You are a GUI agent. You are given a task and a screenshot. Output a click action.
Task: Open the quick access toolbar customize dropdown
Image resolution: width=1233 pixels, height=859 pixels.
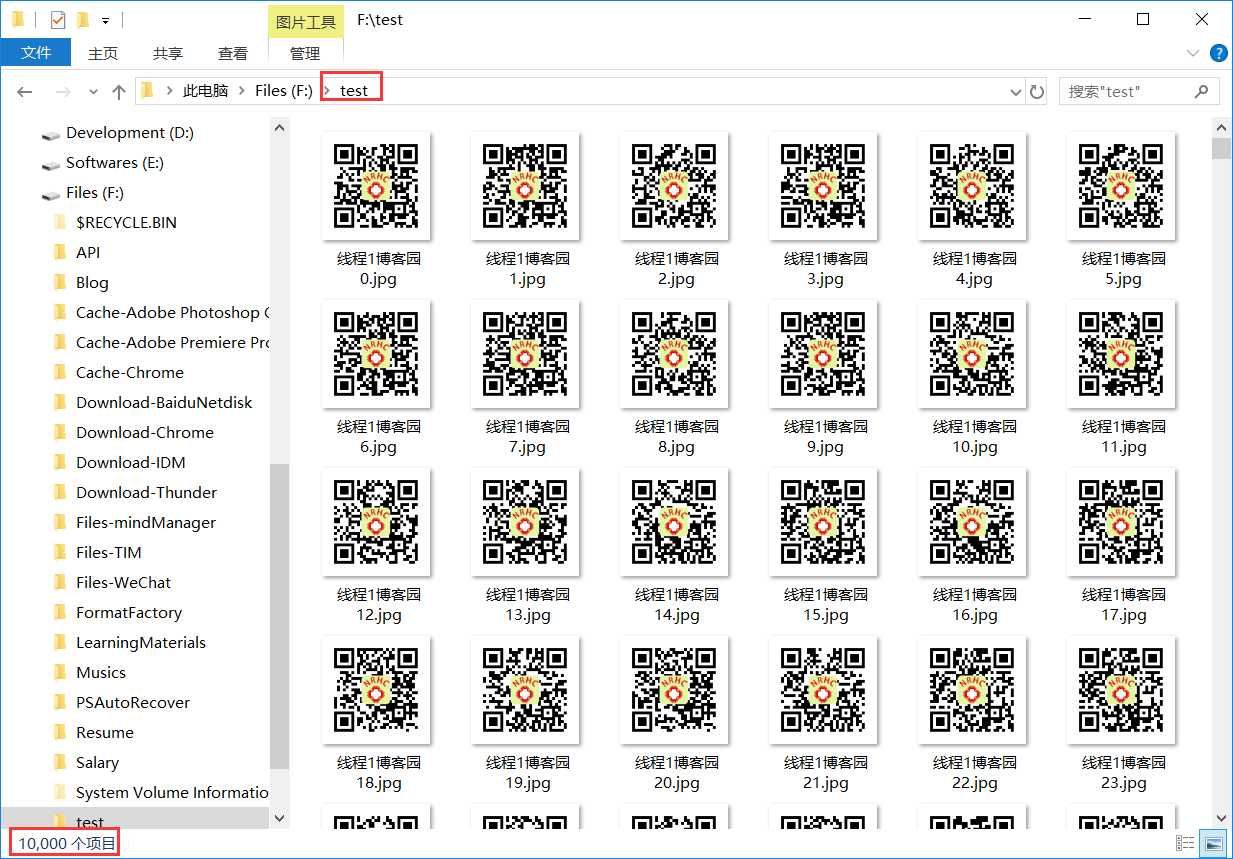coord(106,20)
